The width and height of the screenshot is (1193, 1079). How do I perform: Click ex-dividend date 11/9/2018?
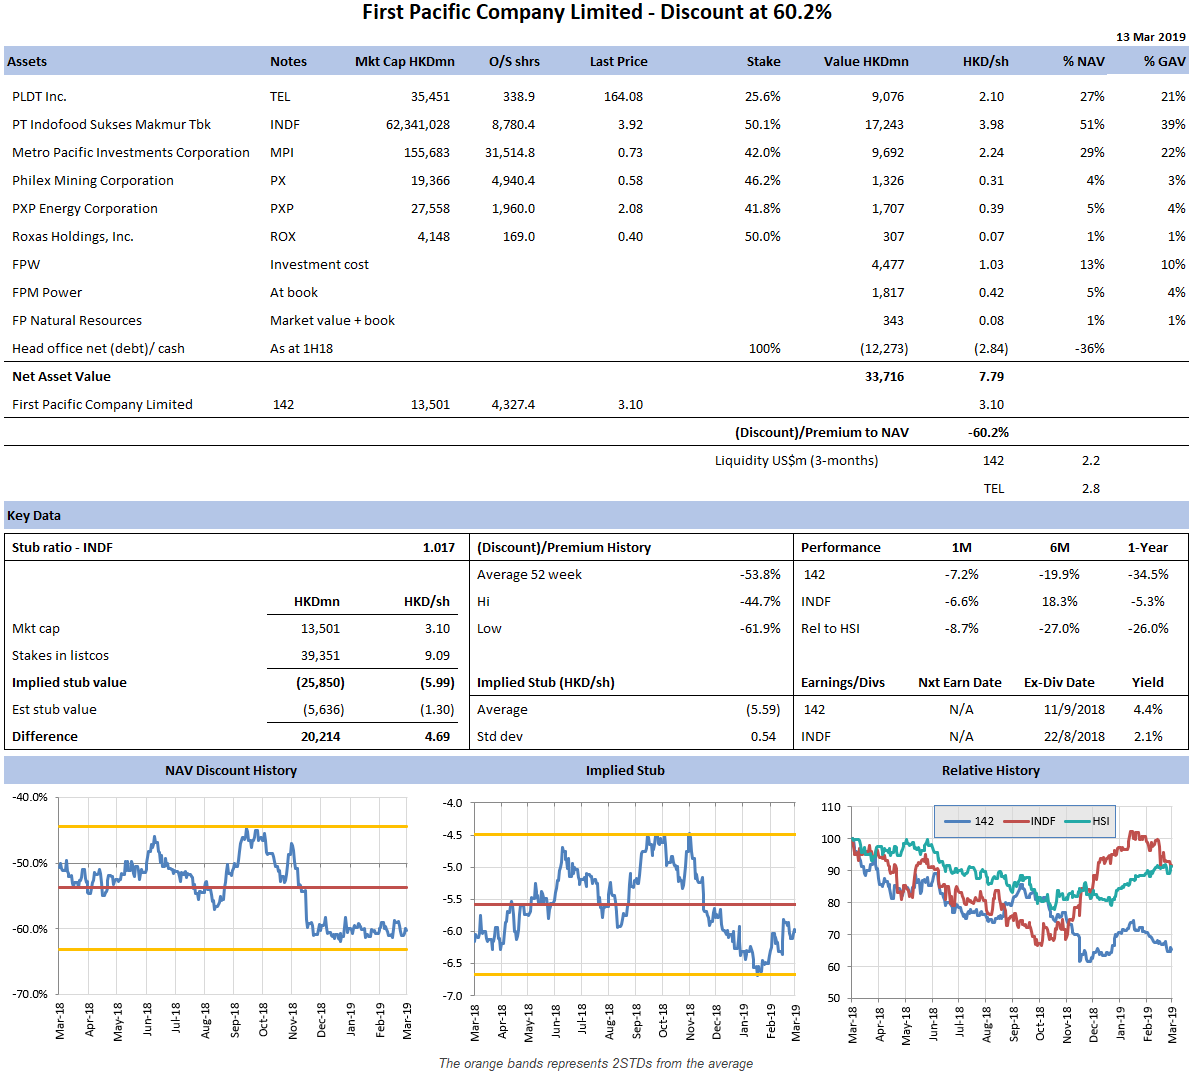tap(1074, 710)
